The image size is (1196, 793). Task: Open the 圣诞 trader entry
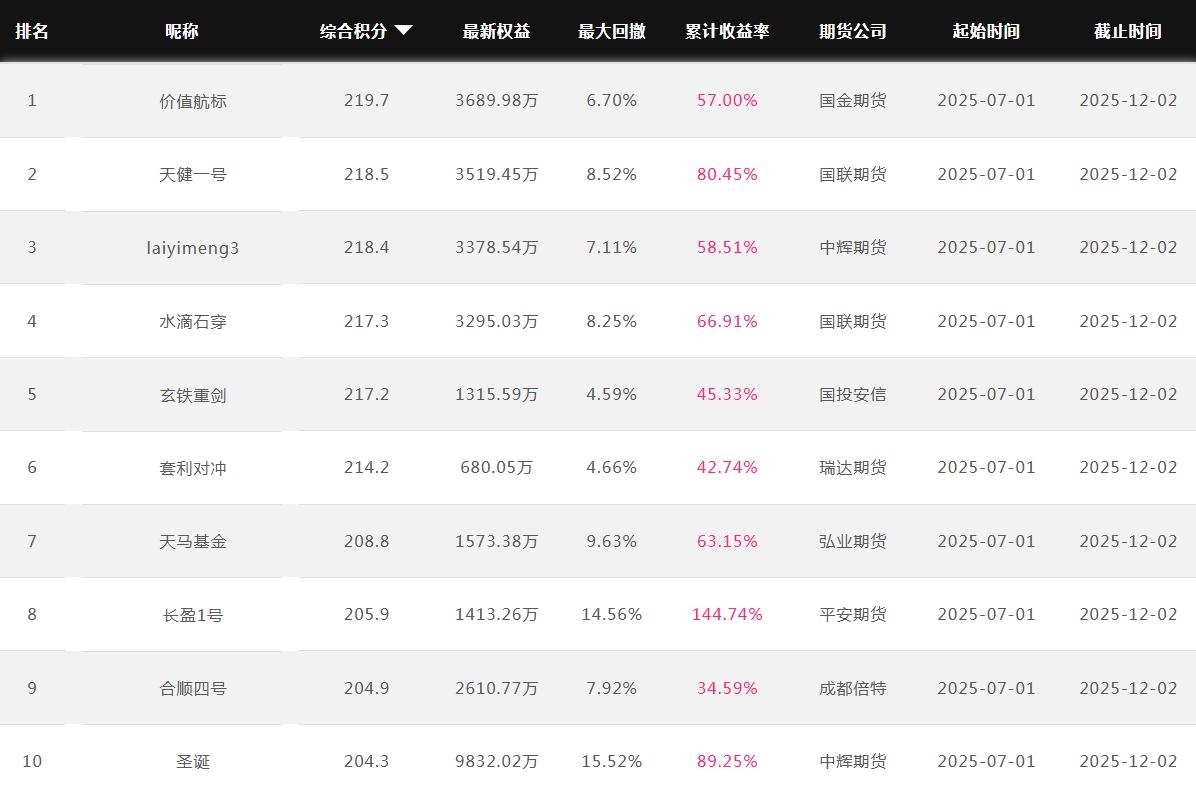[x=193, y=762]
